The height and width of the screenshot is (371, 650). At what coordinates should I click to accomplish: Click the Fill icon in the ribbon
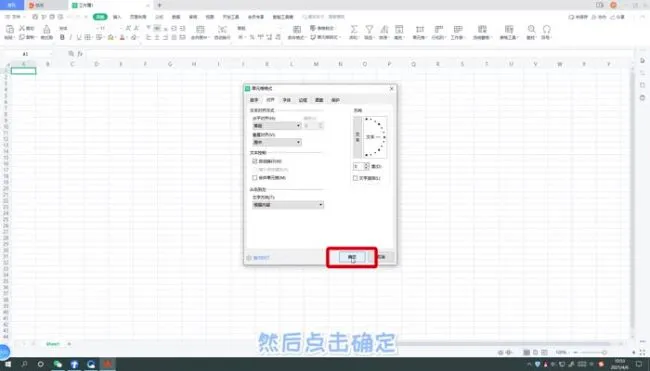coord(399,29)
